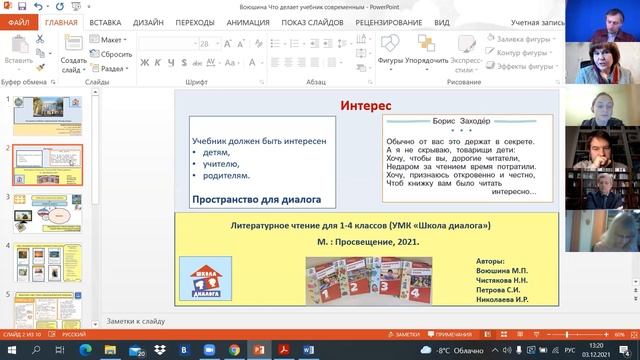Click normal view icon in status bar

[488, 334]
